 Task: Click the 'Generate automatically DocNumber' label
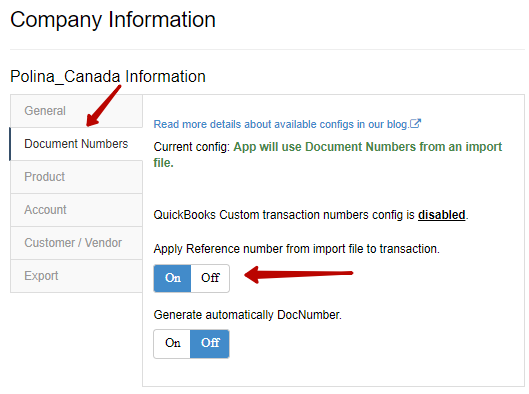248,315
